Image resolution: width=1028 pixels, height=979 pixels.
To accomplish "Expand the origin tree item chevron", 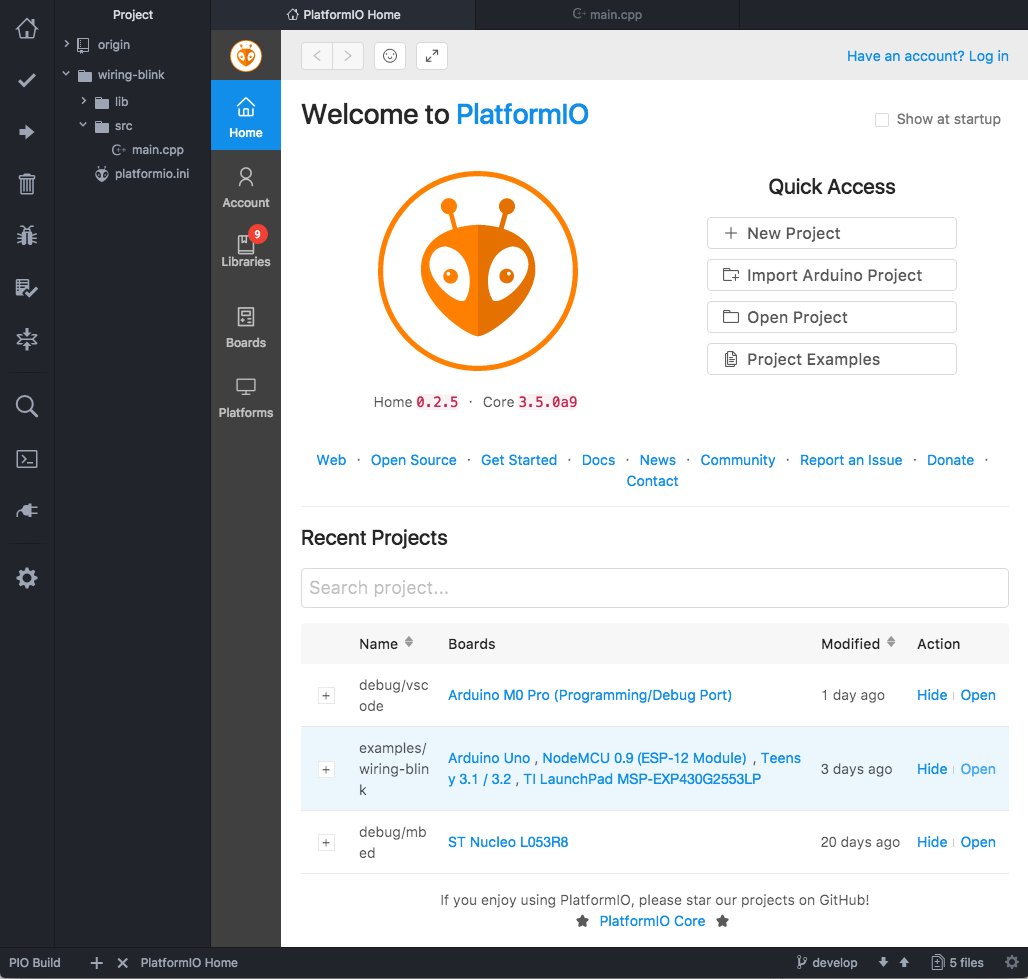I will coord(66,44).
